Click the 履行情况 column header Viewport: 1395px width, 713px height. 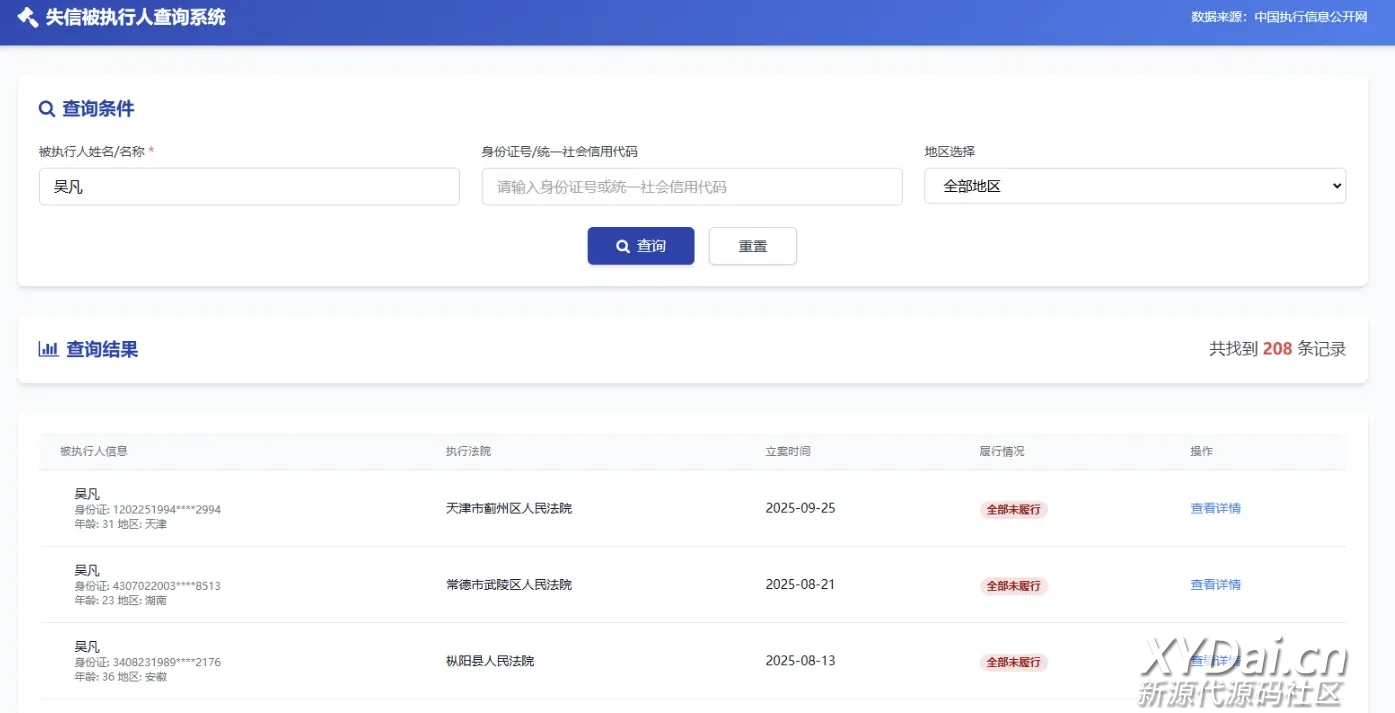click(1002, 451)
